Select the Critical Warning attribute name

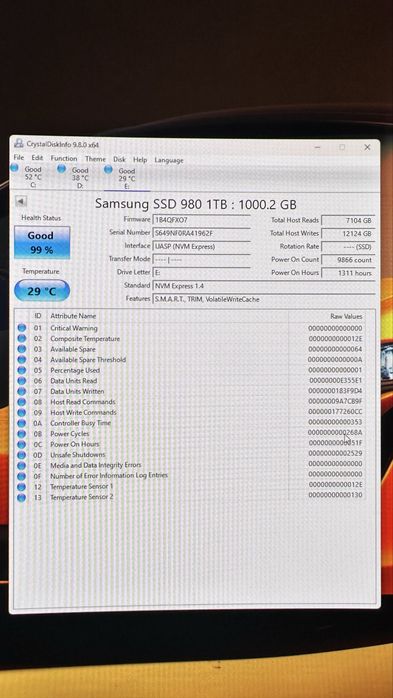click(73, 328)
